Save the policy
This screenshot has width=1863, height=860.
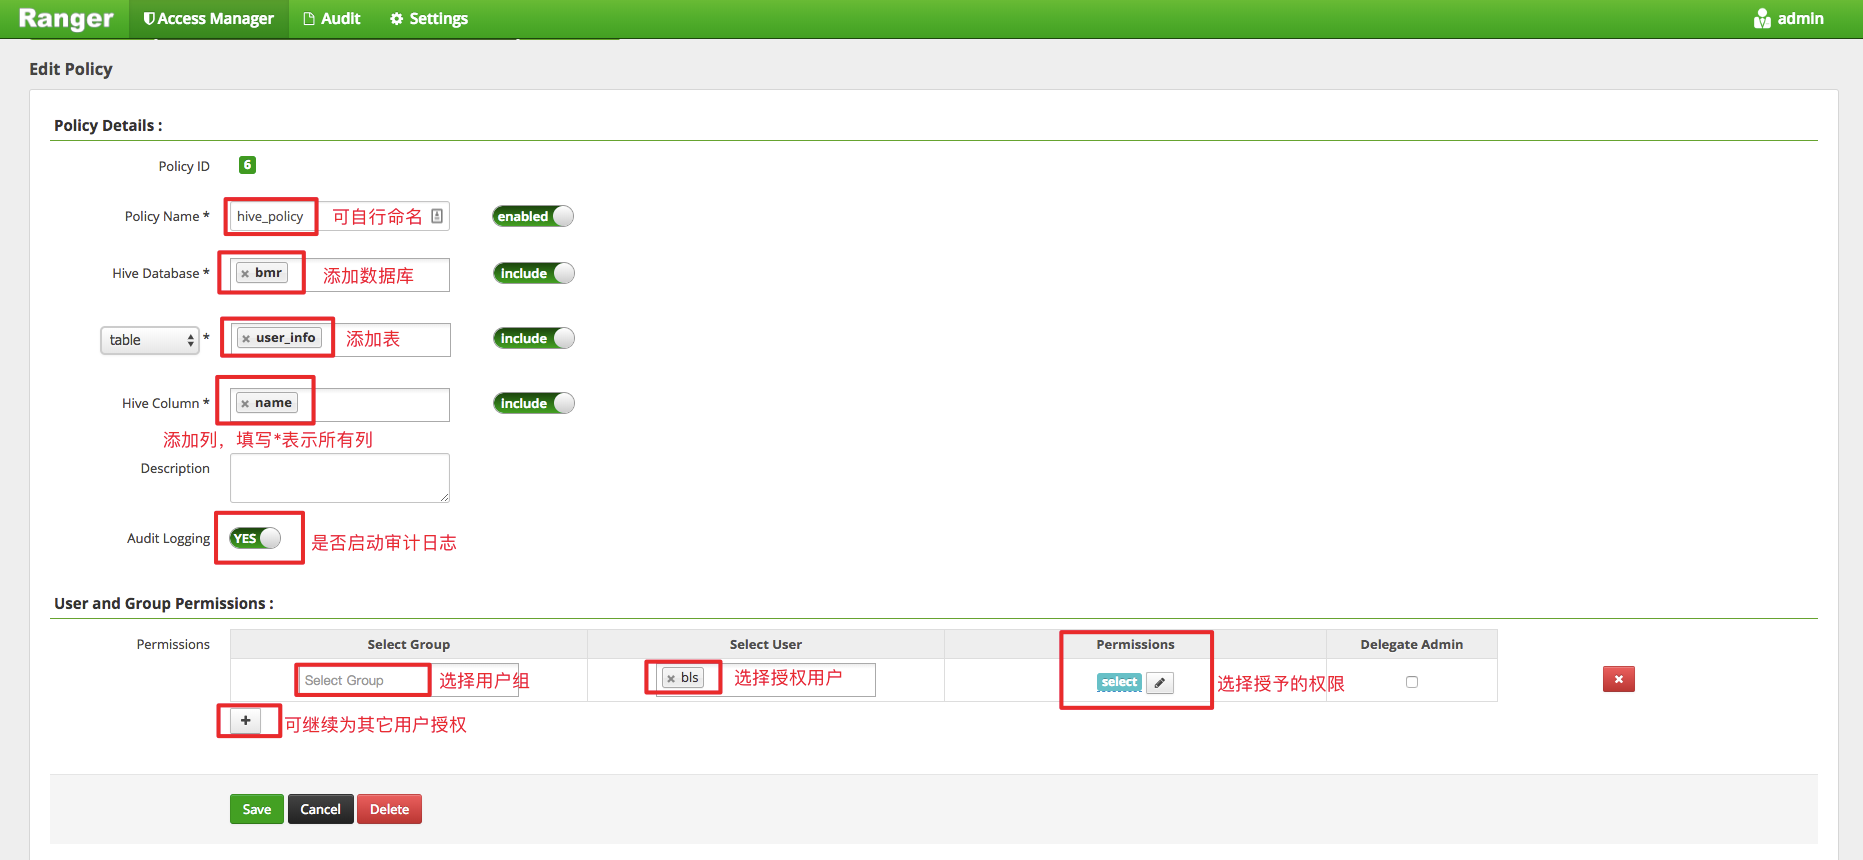pyautogui.click(x=257, y=809)
